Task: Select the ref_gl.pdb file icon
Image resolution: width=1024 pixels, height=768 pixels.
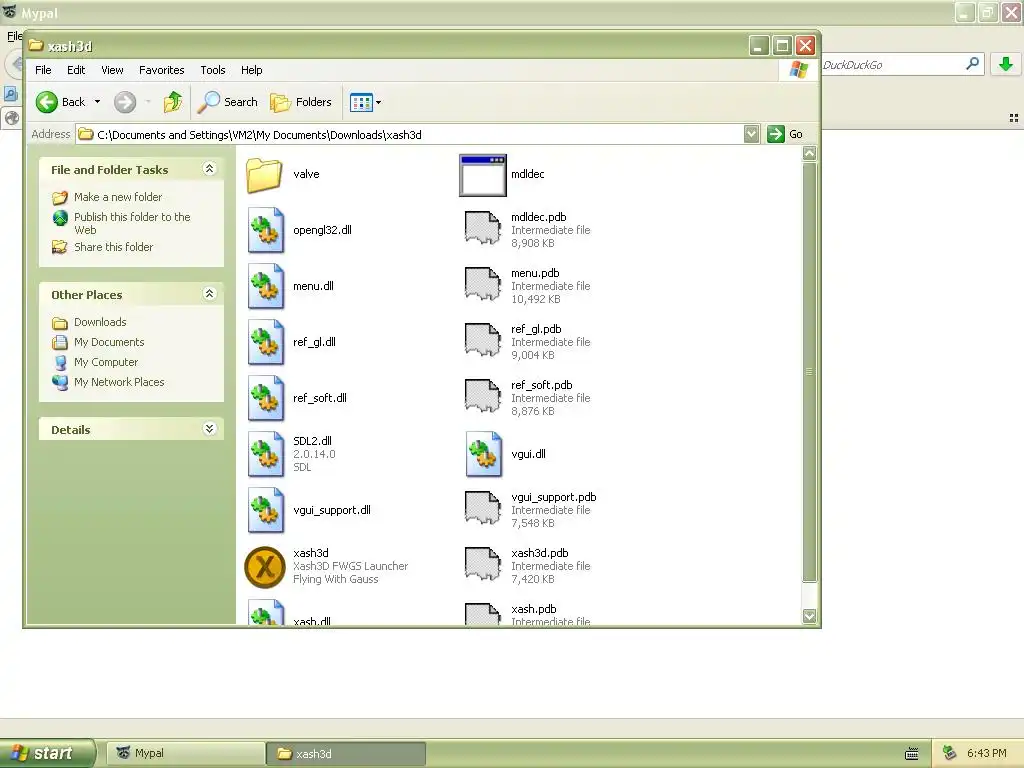Action: tap(483, 340)
